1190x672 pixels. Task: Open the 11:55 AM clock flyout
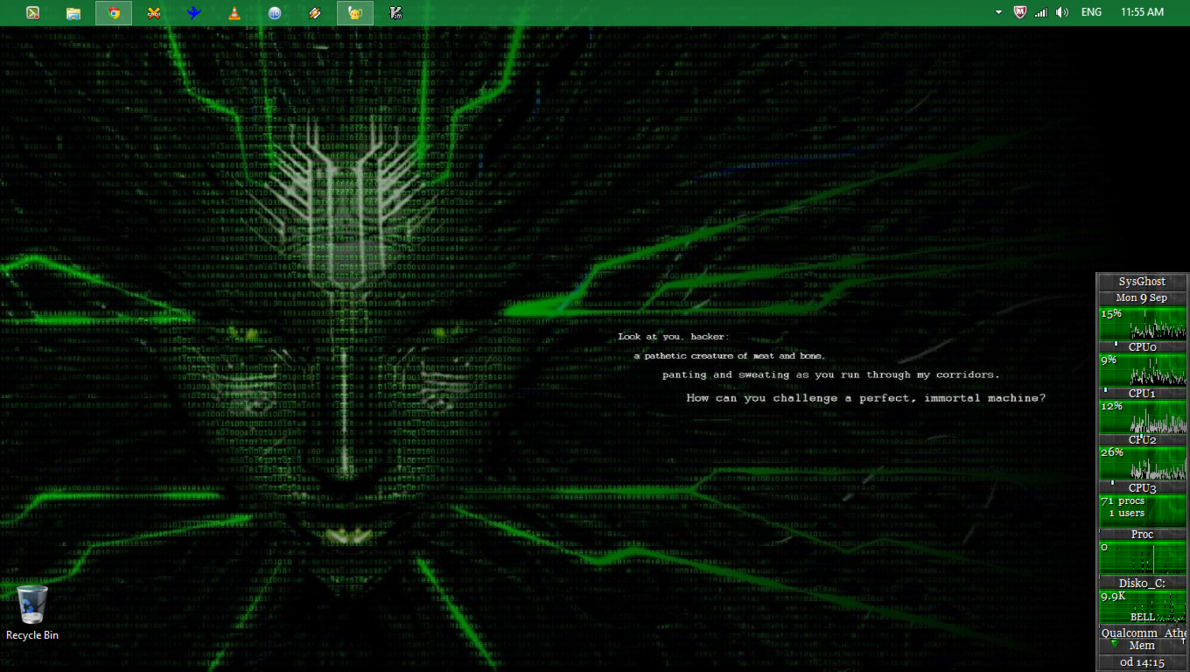(1142, 12)
